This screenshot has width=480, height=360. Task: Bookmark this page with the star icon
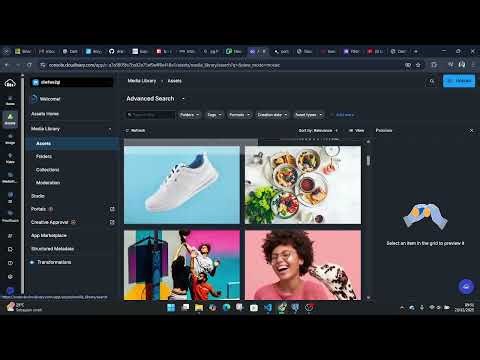418,65
